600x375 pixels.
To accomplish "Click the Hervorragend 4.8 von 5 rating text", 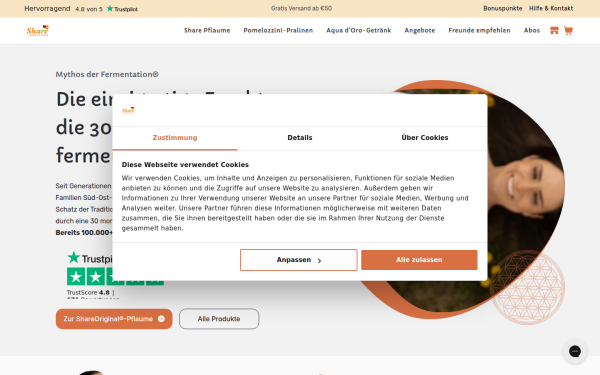I will 64,8.
